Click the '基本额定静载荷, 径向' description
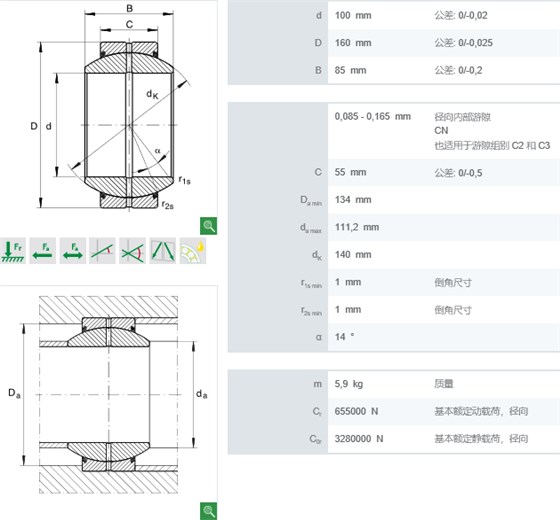560x520 pixels. [x=481, y=439]
